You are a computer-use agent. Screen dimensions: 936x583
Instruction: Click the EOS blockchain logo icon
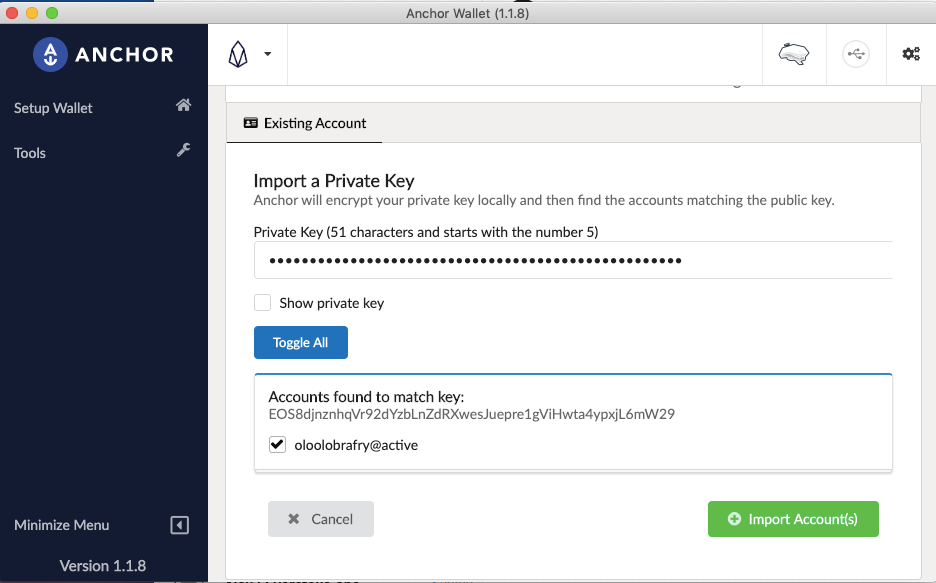point(238,54)
